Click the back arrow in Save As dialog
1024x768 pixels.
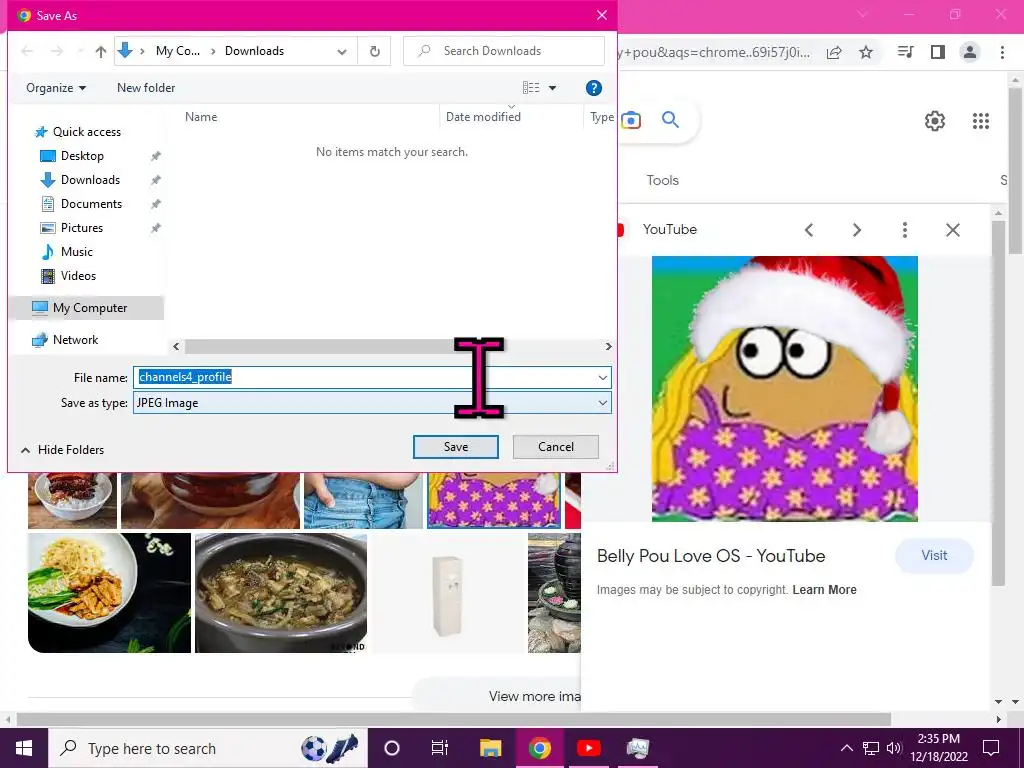[x=27, y=51]
